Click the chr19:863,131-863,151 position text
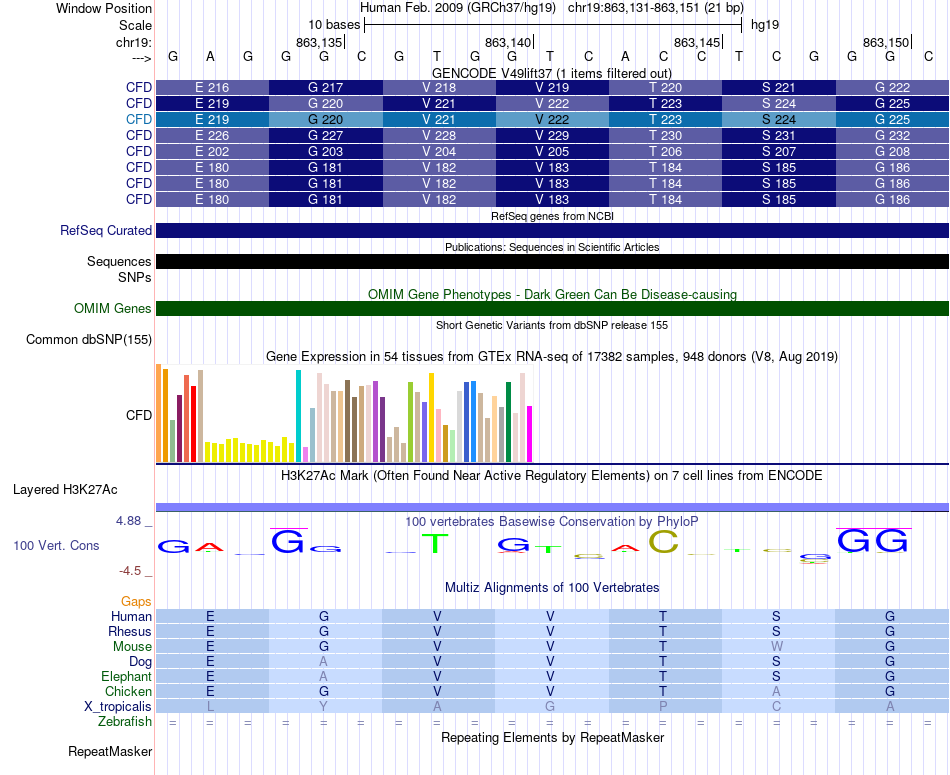The width and height of the screenshot is (950, 775). pyautogui.click(x=656, y=8)
